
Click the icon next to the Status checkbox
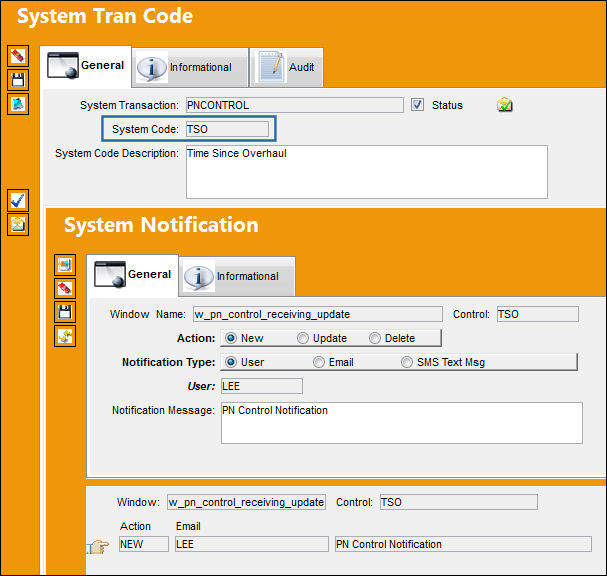point(504,105)
